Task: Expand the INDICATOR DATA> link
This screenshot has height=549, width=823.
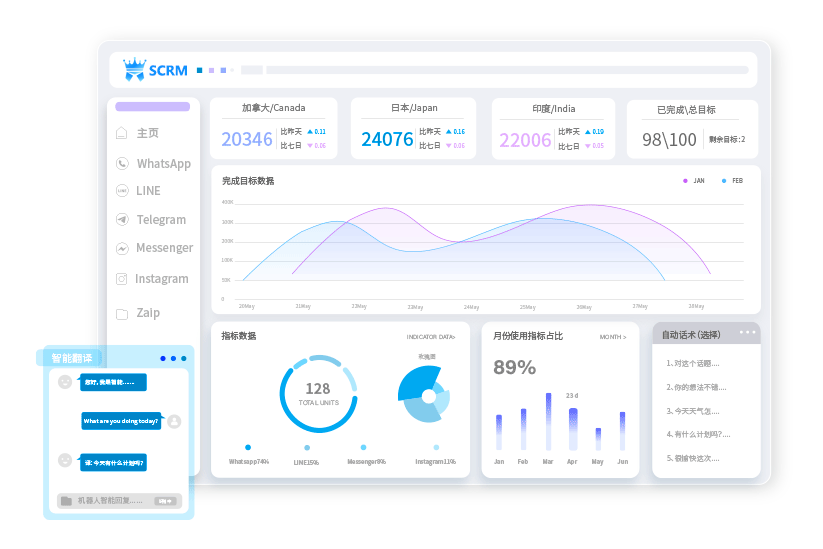Action: [x=430, y=337]
